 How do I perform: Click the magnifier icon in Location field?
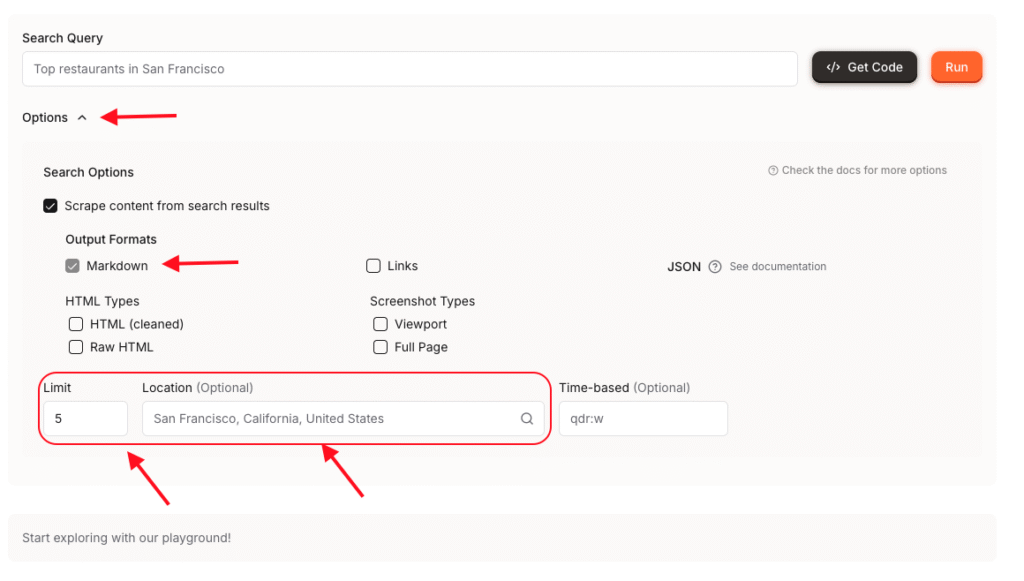[527, 419]
